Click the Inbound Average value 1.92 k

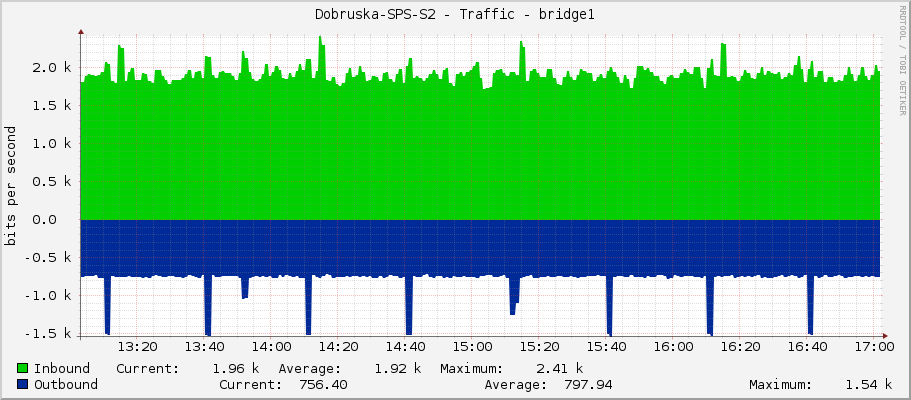pyautogui.click(x=397, y=368)
